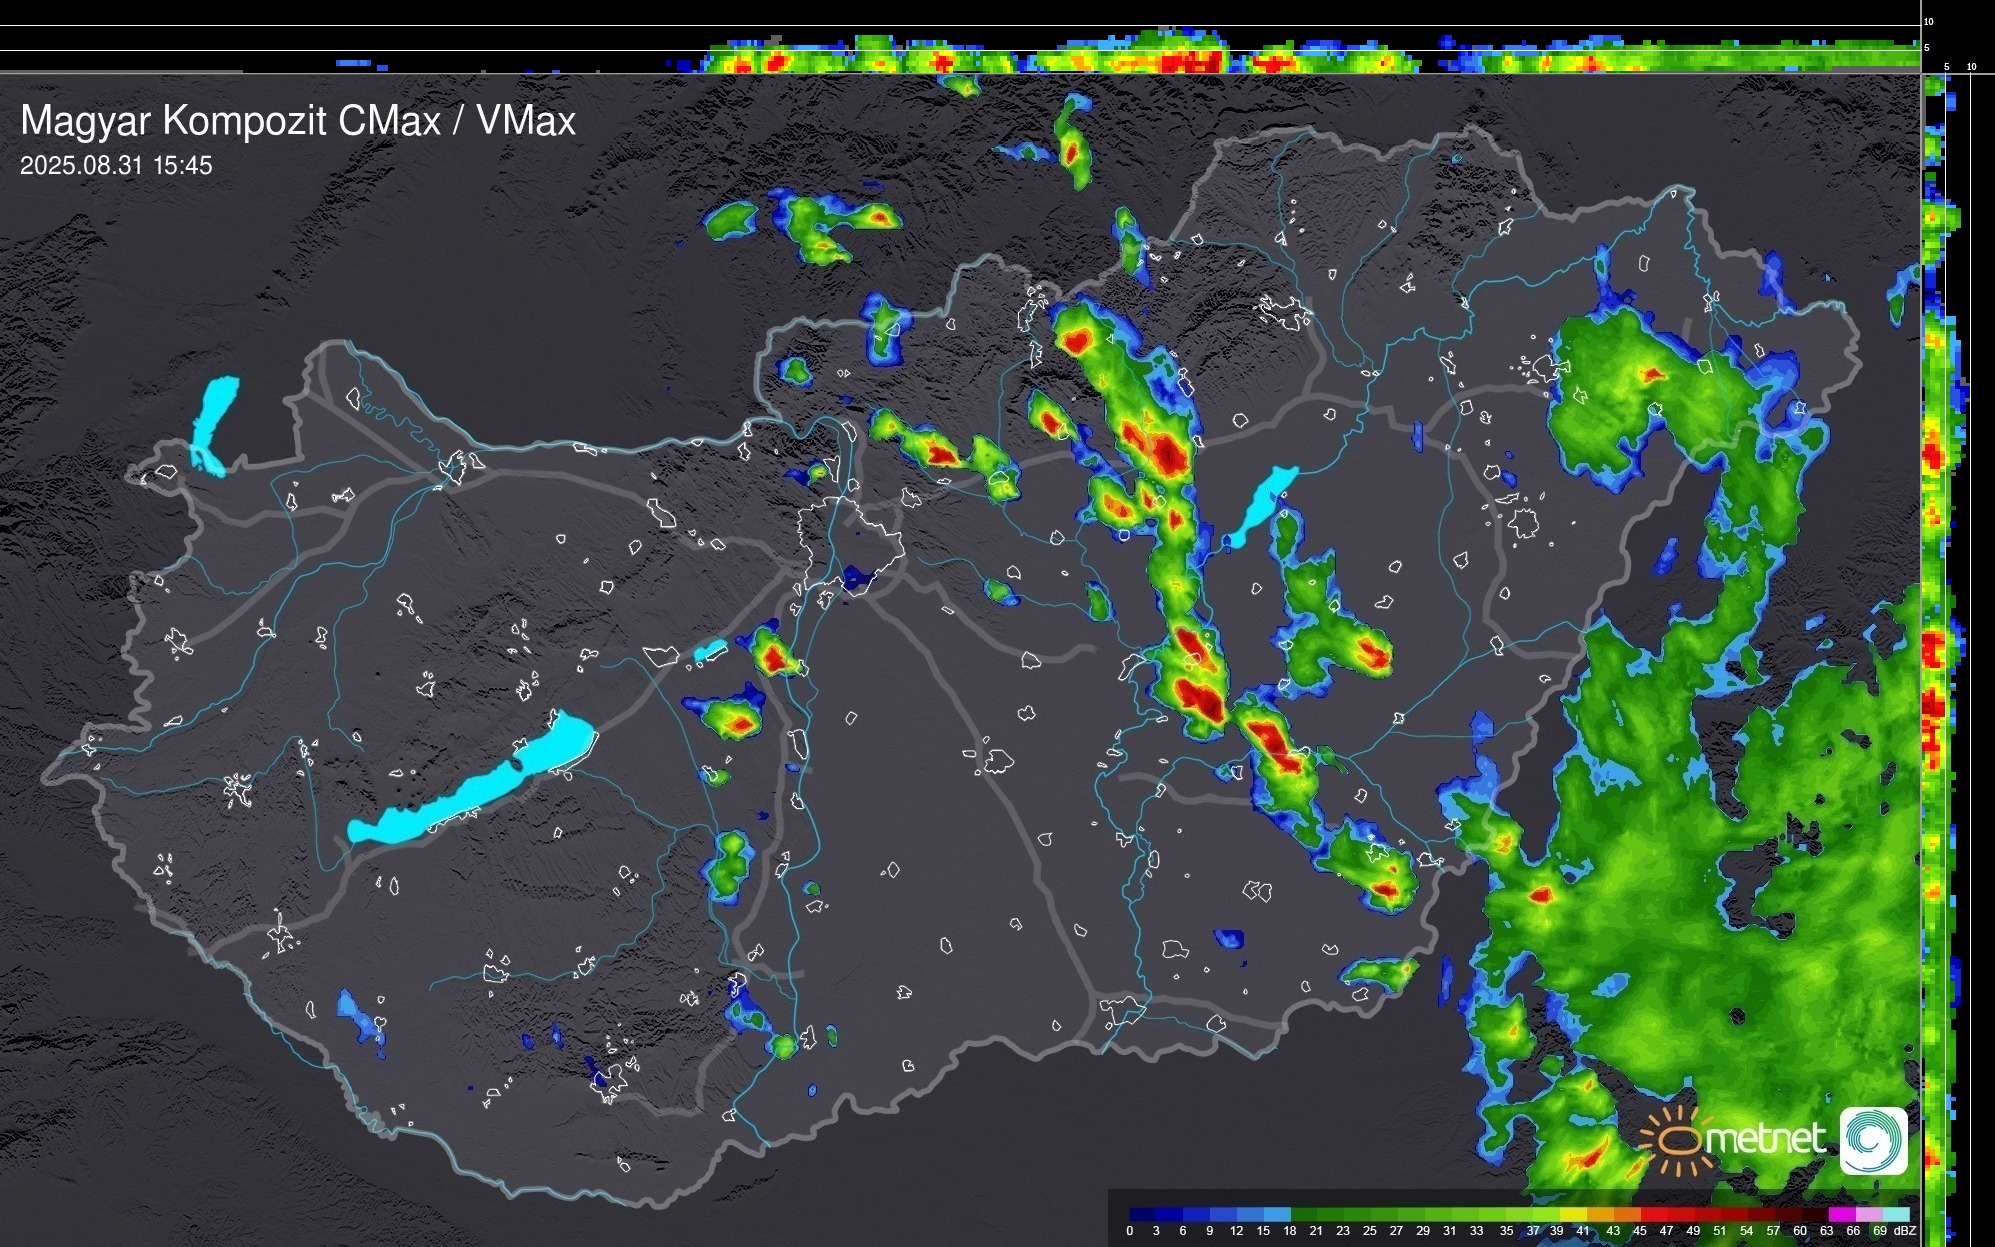Click the Magyar Kompozit CMax / VMax title
The width and height of the screenshot is (1995, 1247).
(298, 121)
